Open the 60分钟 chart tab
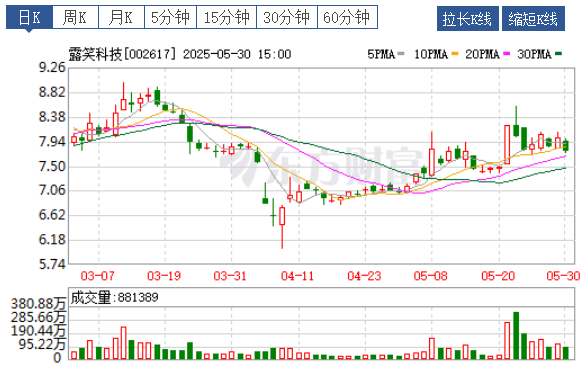The height and width of the screenshot is (367, 582). point(347,17)
